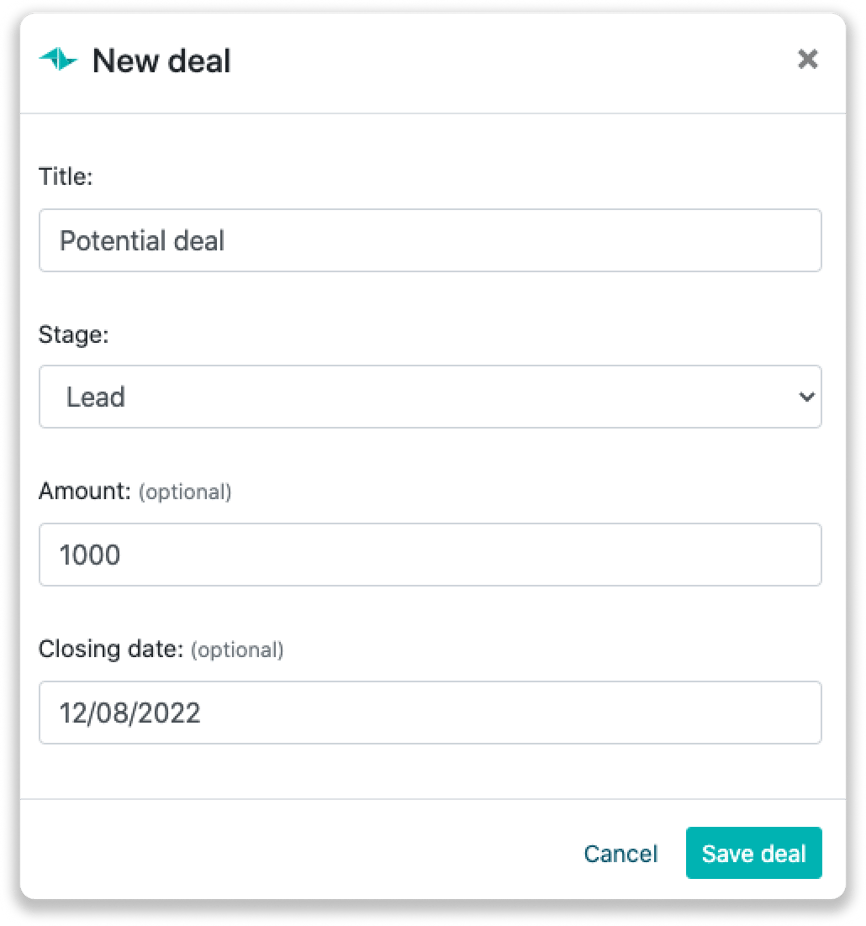The height and width of the screenshot is (926, 866).
Task: Click the optional hint next to Closing date
Action: (x=237, y=650)
